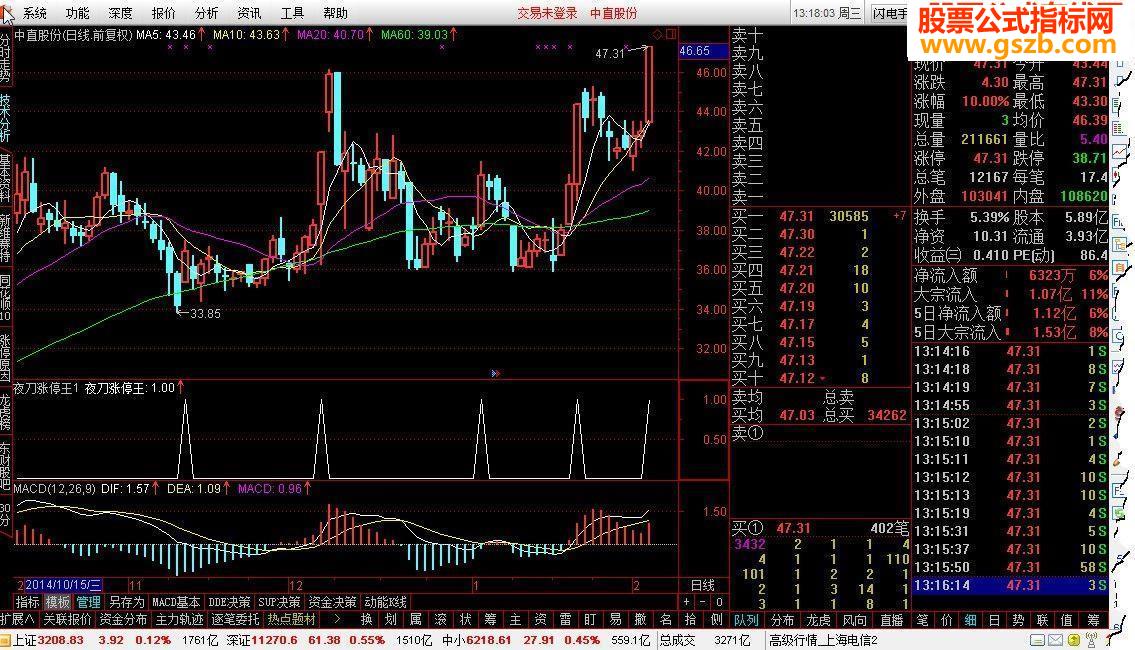This screenshot has height=650, width=1135.
Task: Open the 报价 menu
Action: [x=164, y=13]
